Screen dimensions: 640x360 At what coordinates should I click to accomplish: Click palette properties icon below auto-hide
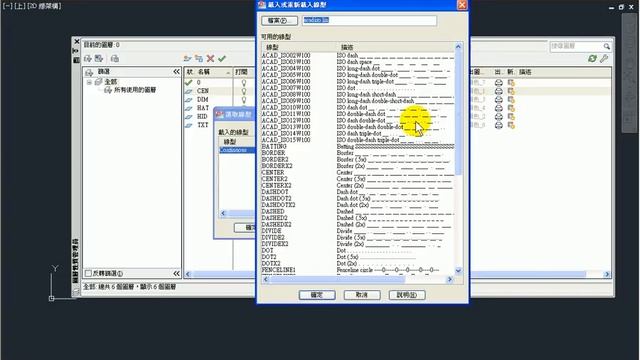(x=76, y=60)
